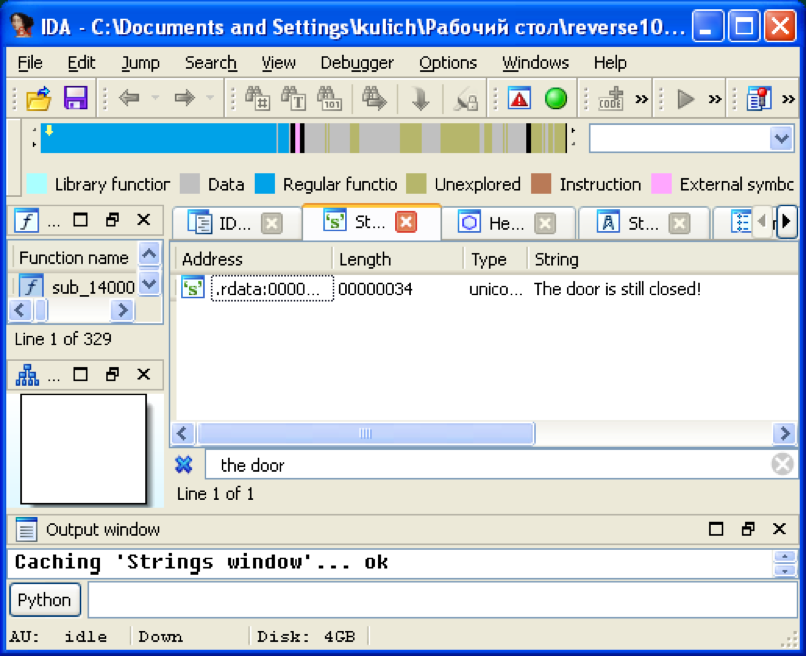Image resolution: width=806 pixels, height=656 pixels.
Task: Click the green circle status icon
Action: [x=556, y=98]
